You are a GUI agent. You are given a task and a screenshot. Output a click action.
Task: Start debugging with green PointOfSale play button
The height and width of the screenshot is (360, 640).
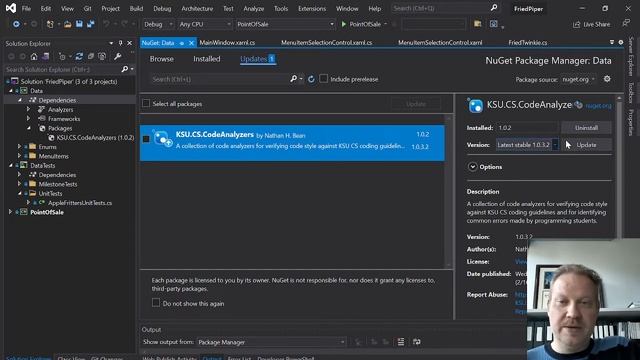point(361,24)
